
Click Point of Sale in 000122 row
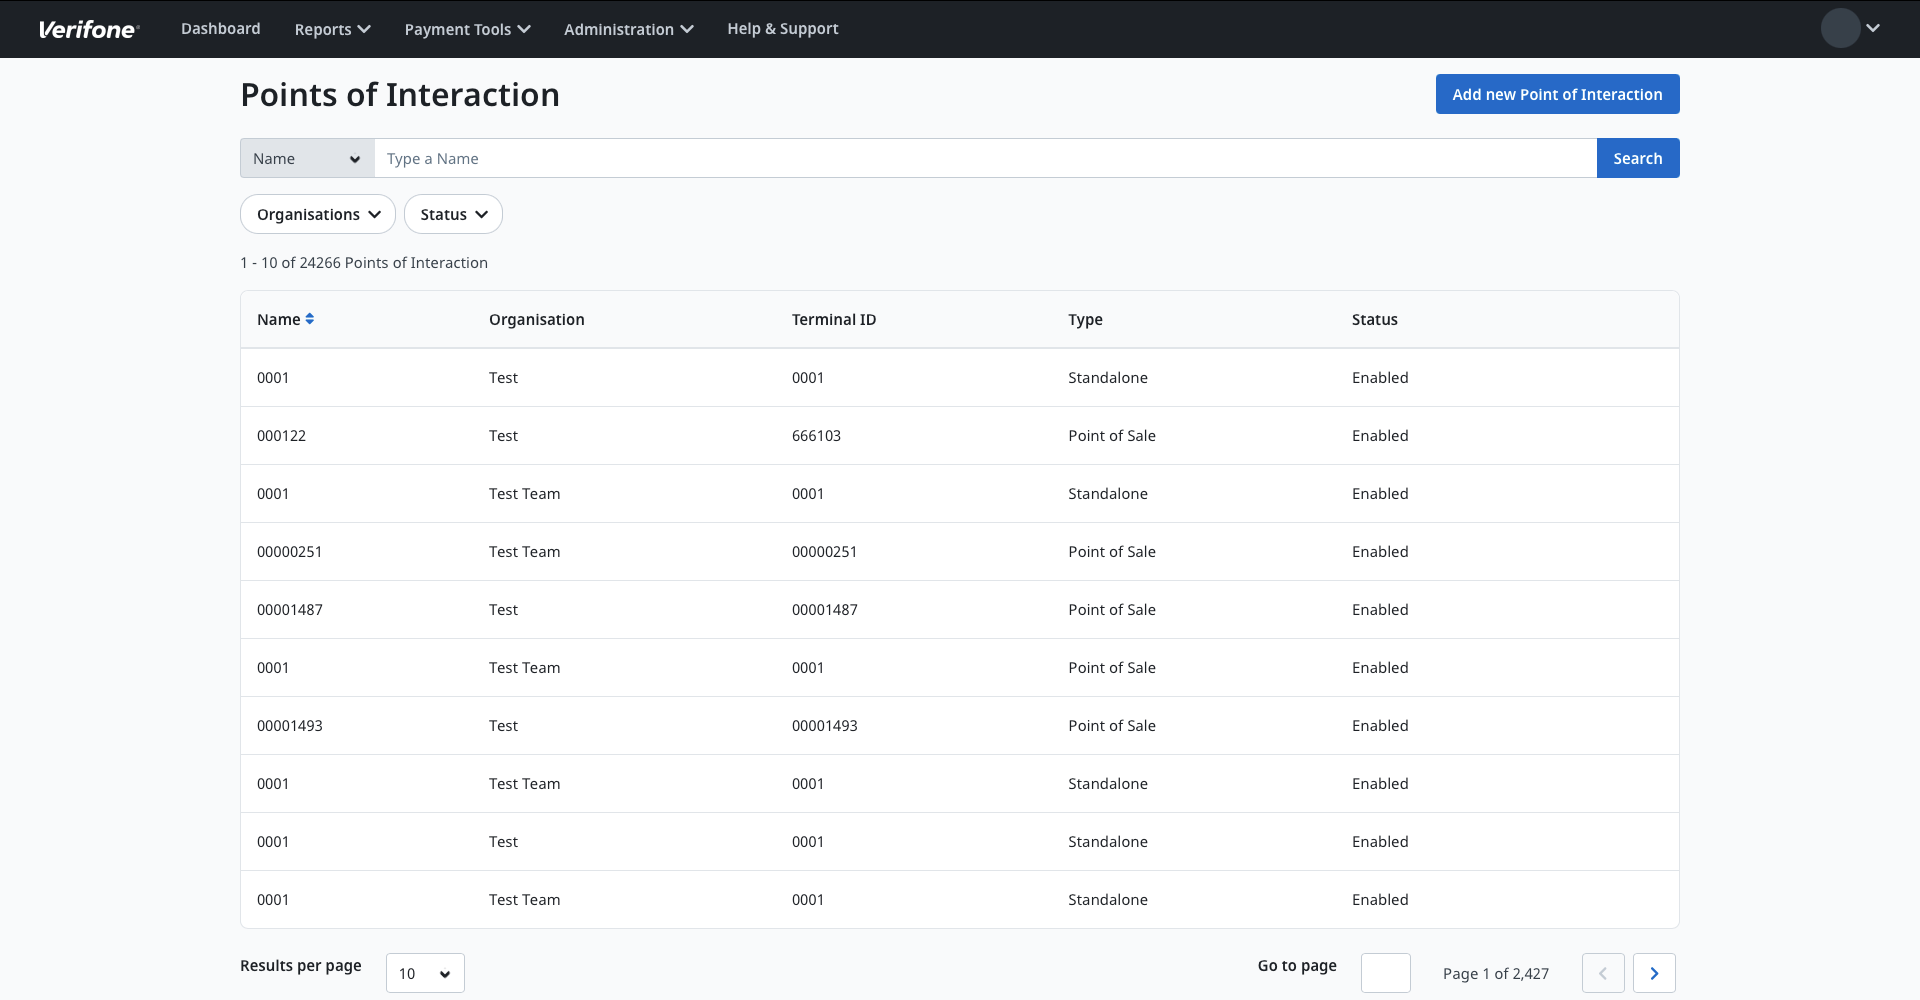tap(1111, 436)
